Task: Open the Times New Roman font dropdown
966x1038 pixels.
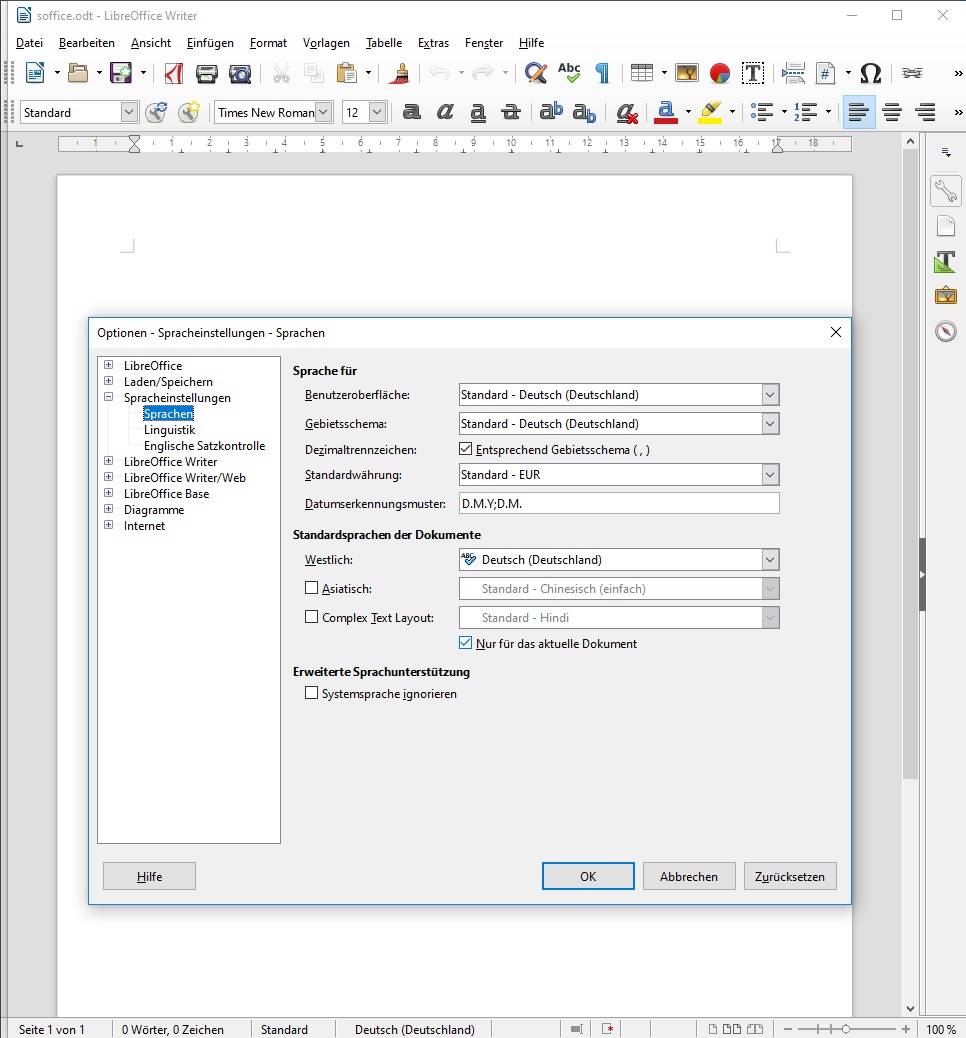Action: tap(324, 113)
